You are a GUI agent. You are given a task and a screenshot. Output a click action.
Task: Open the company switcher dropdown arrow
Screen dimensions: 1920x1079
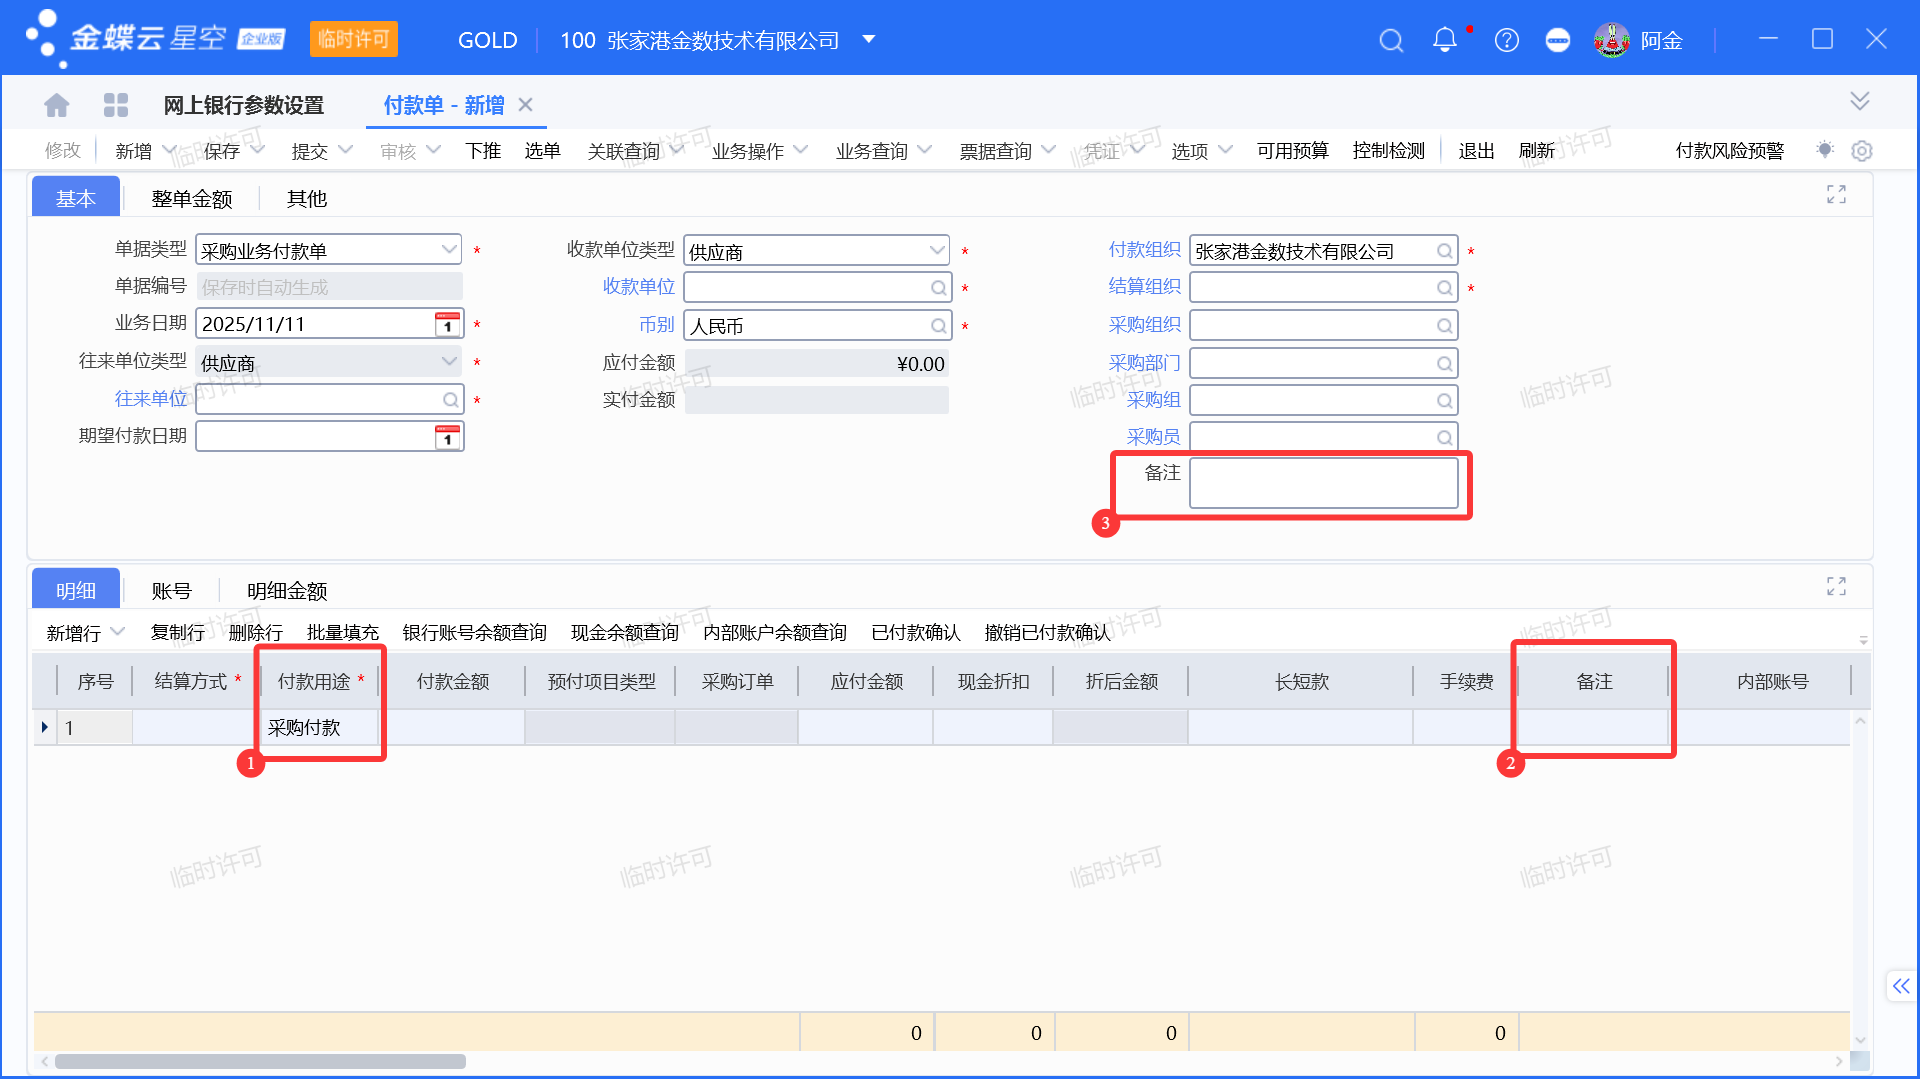868,40
